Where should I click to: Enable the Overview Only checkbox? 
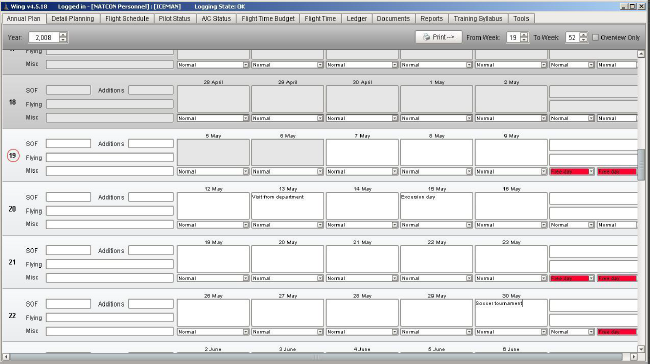tap(595, 37)
